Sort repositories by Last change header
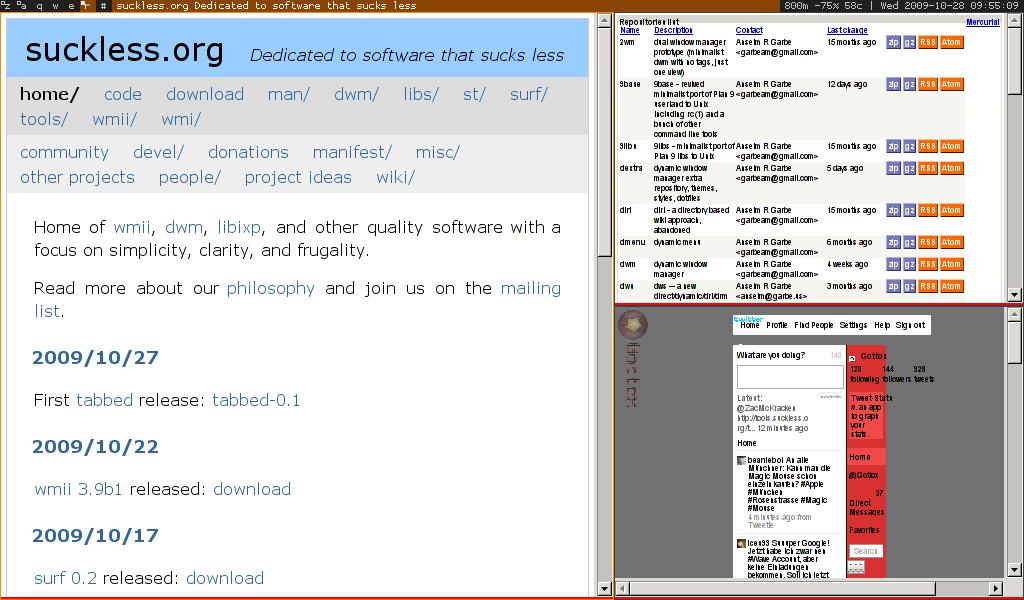 click(x=847, y=31)
